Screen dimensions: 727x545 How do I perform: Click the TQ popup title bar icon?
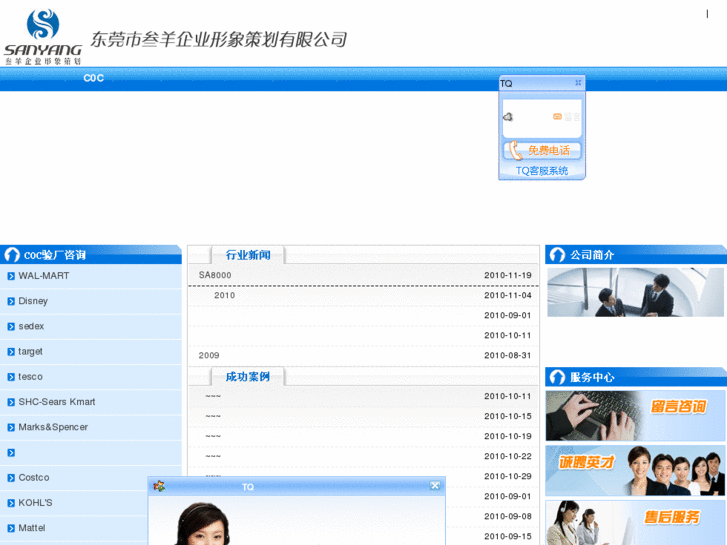159,486
